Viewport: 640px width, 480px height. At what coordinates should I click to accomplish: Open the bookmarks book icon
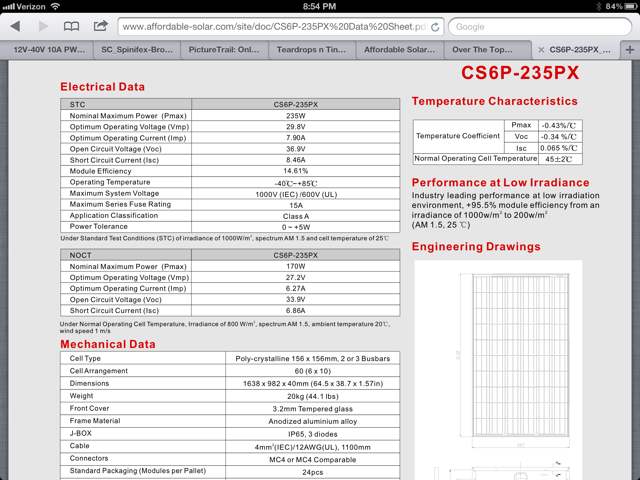point(71,27)
